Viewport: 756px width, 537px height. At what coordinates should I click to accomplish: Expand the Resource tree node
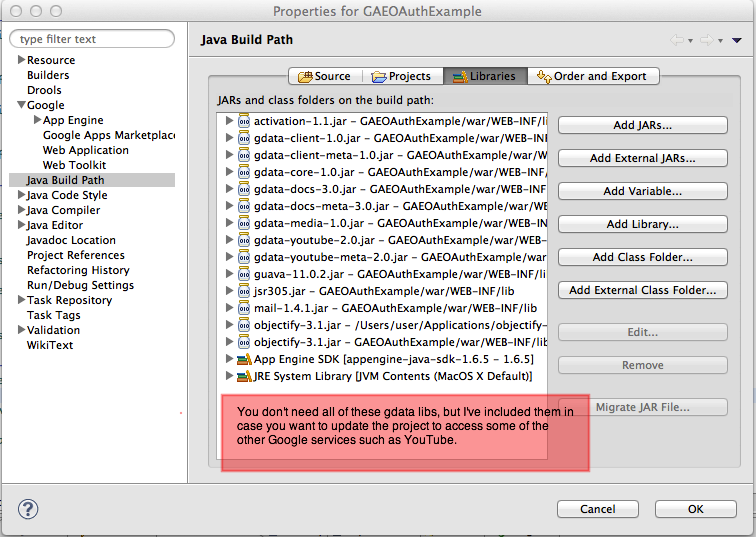click(x=21, y=59)
